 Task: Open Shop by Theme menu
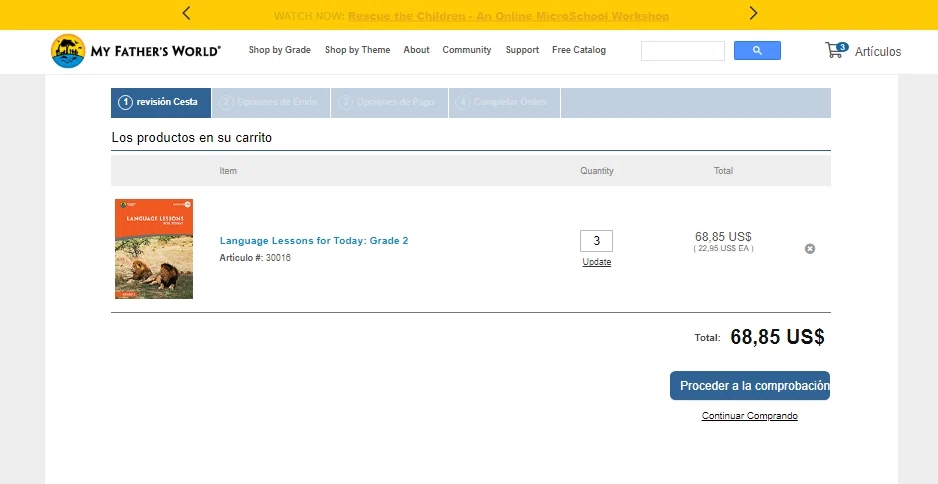click(357, 50)
